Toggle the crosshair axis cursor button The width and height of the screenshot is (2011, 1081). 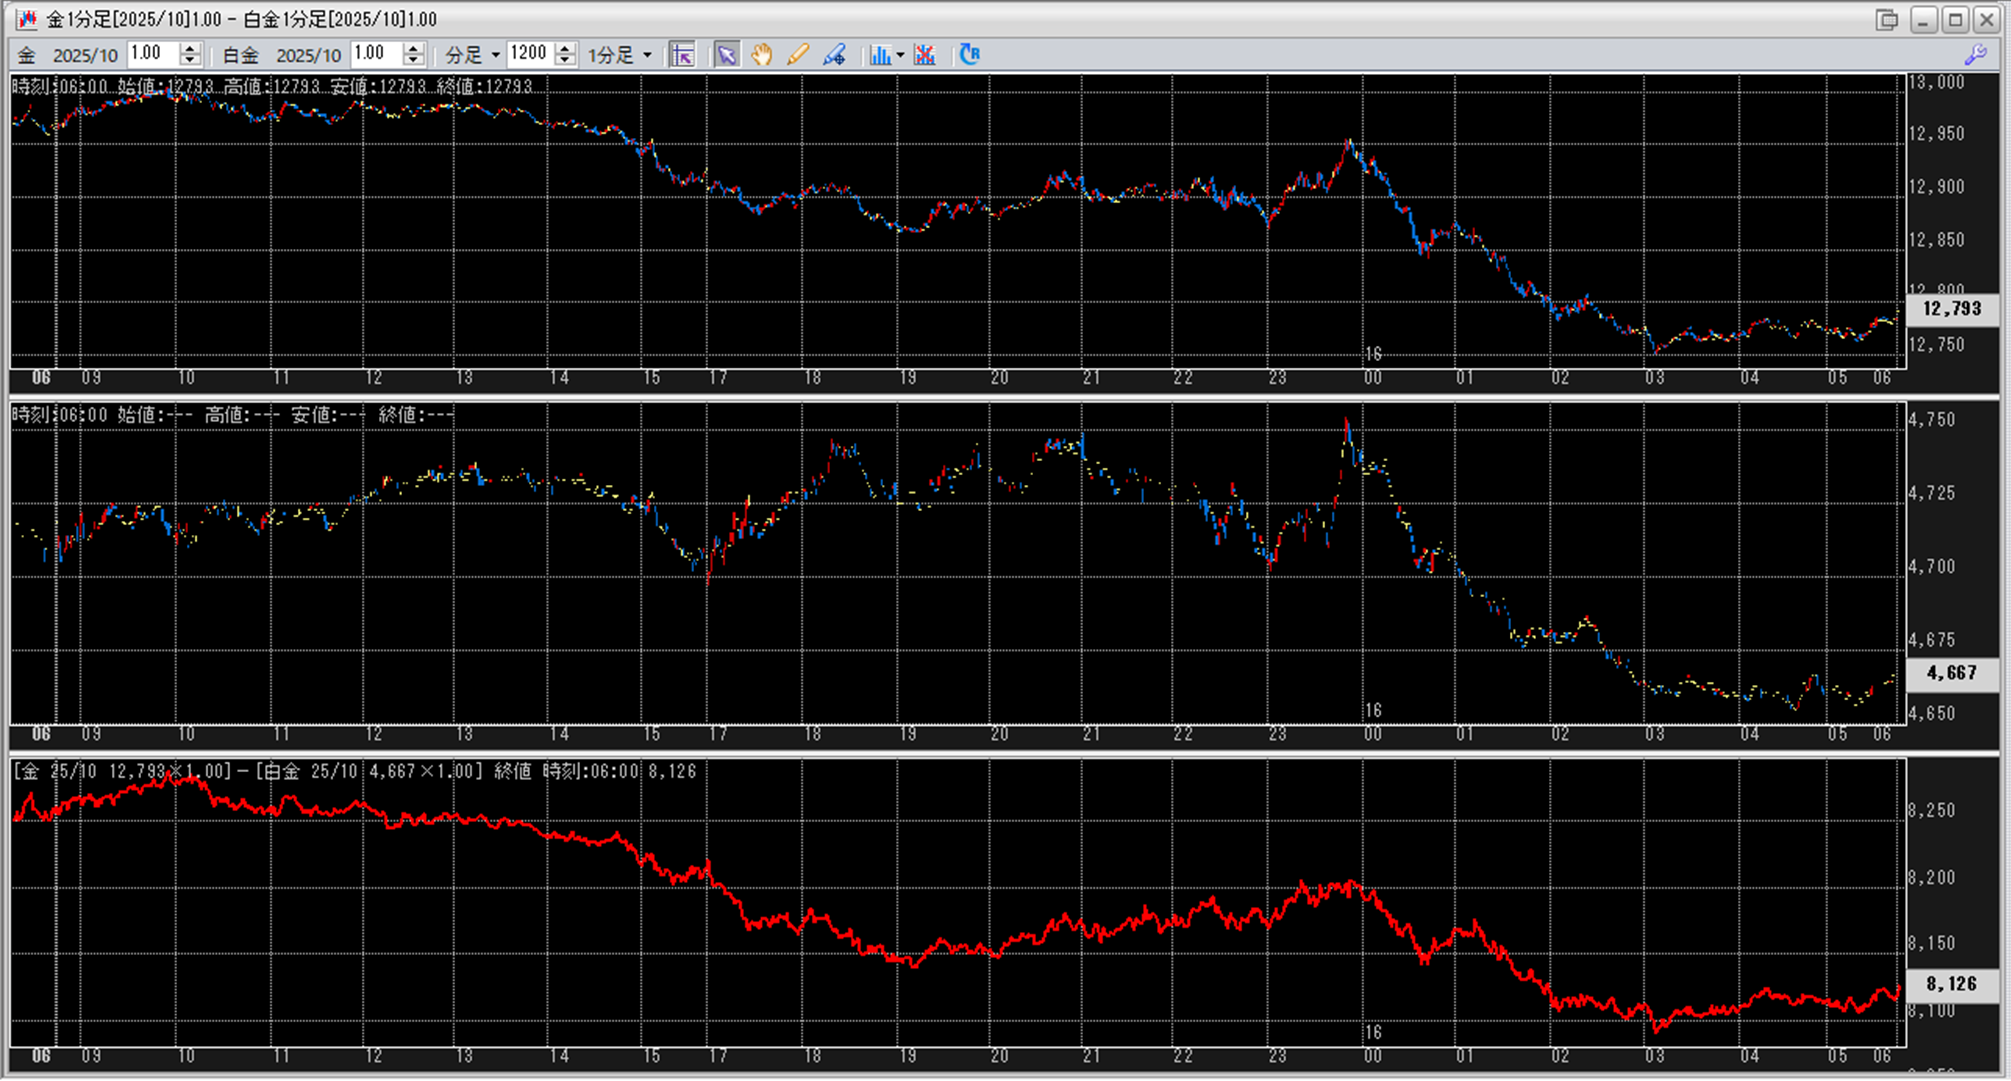pyautogui.click(x=682, y=55)
